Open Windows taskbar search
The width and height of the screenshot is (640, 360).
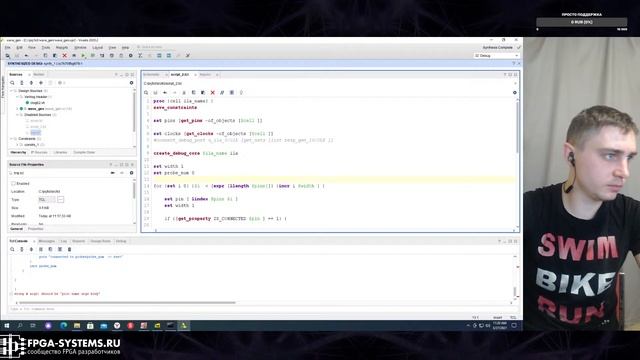tap(20, 325)
